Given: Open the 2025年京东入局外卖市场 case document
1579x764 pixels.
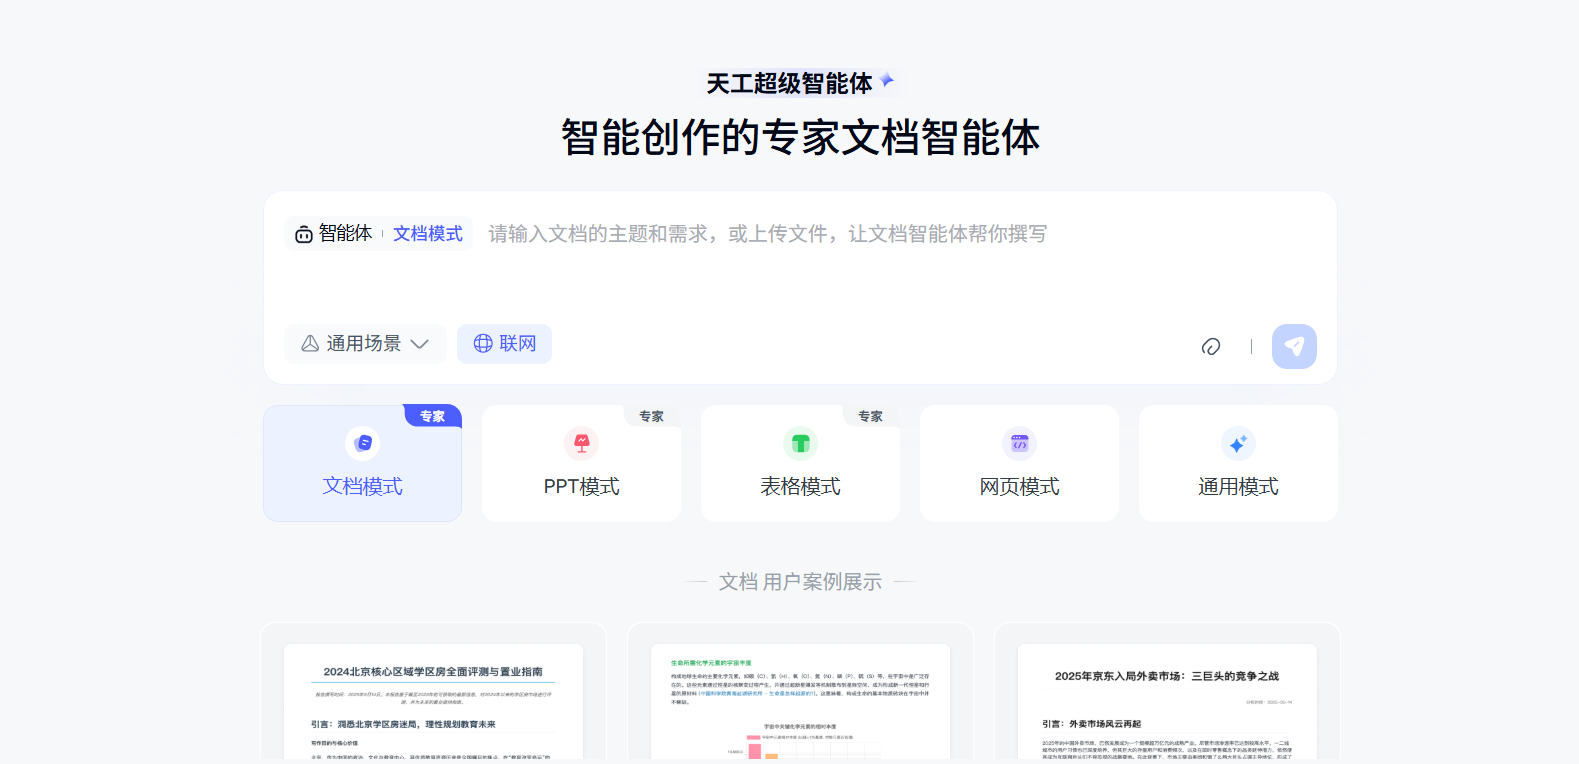Looking at the screenshot, I should 1167,693.
